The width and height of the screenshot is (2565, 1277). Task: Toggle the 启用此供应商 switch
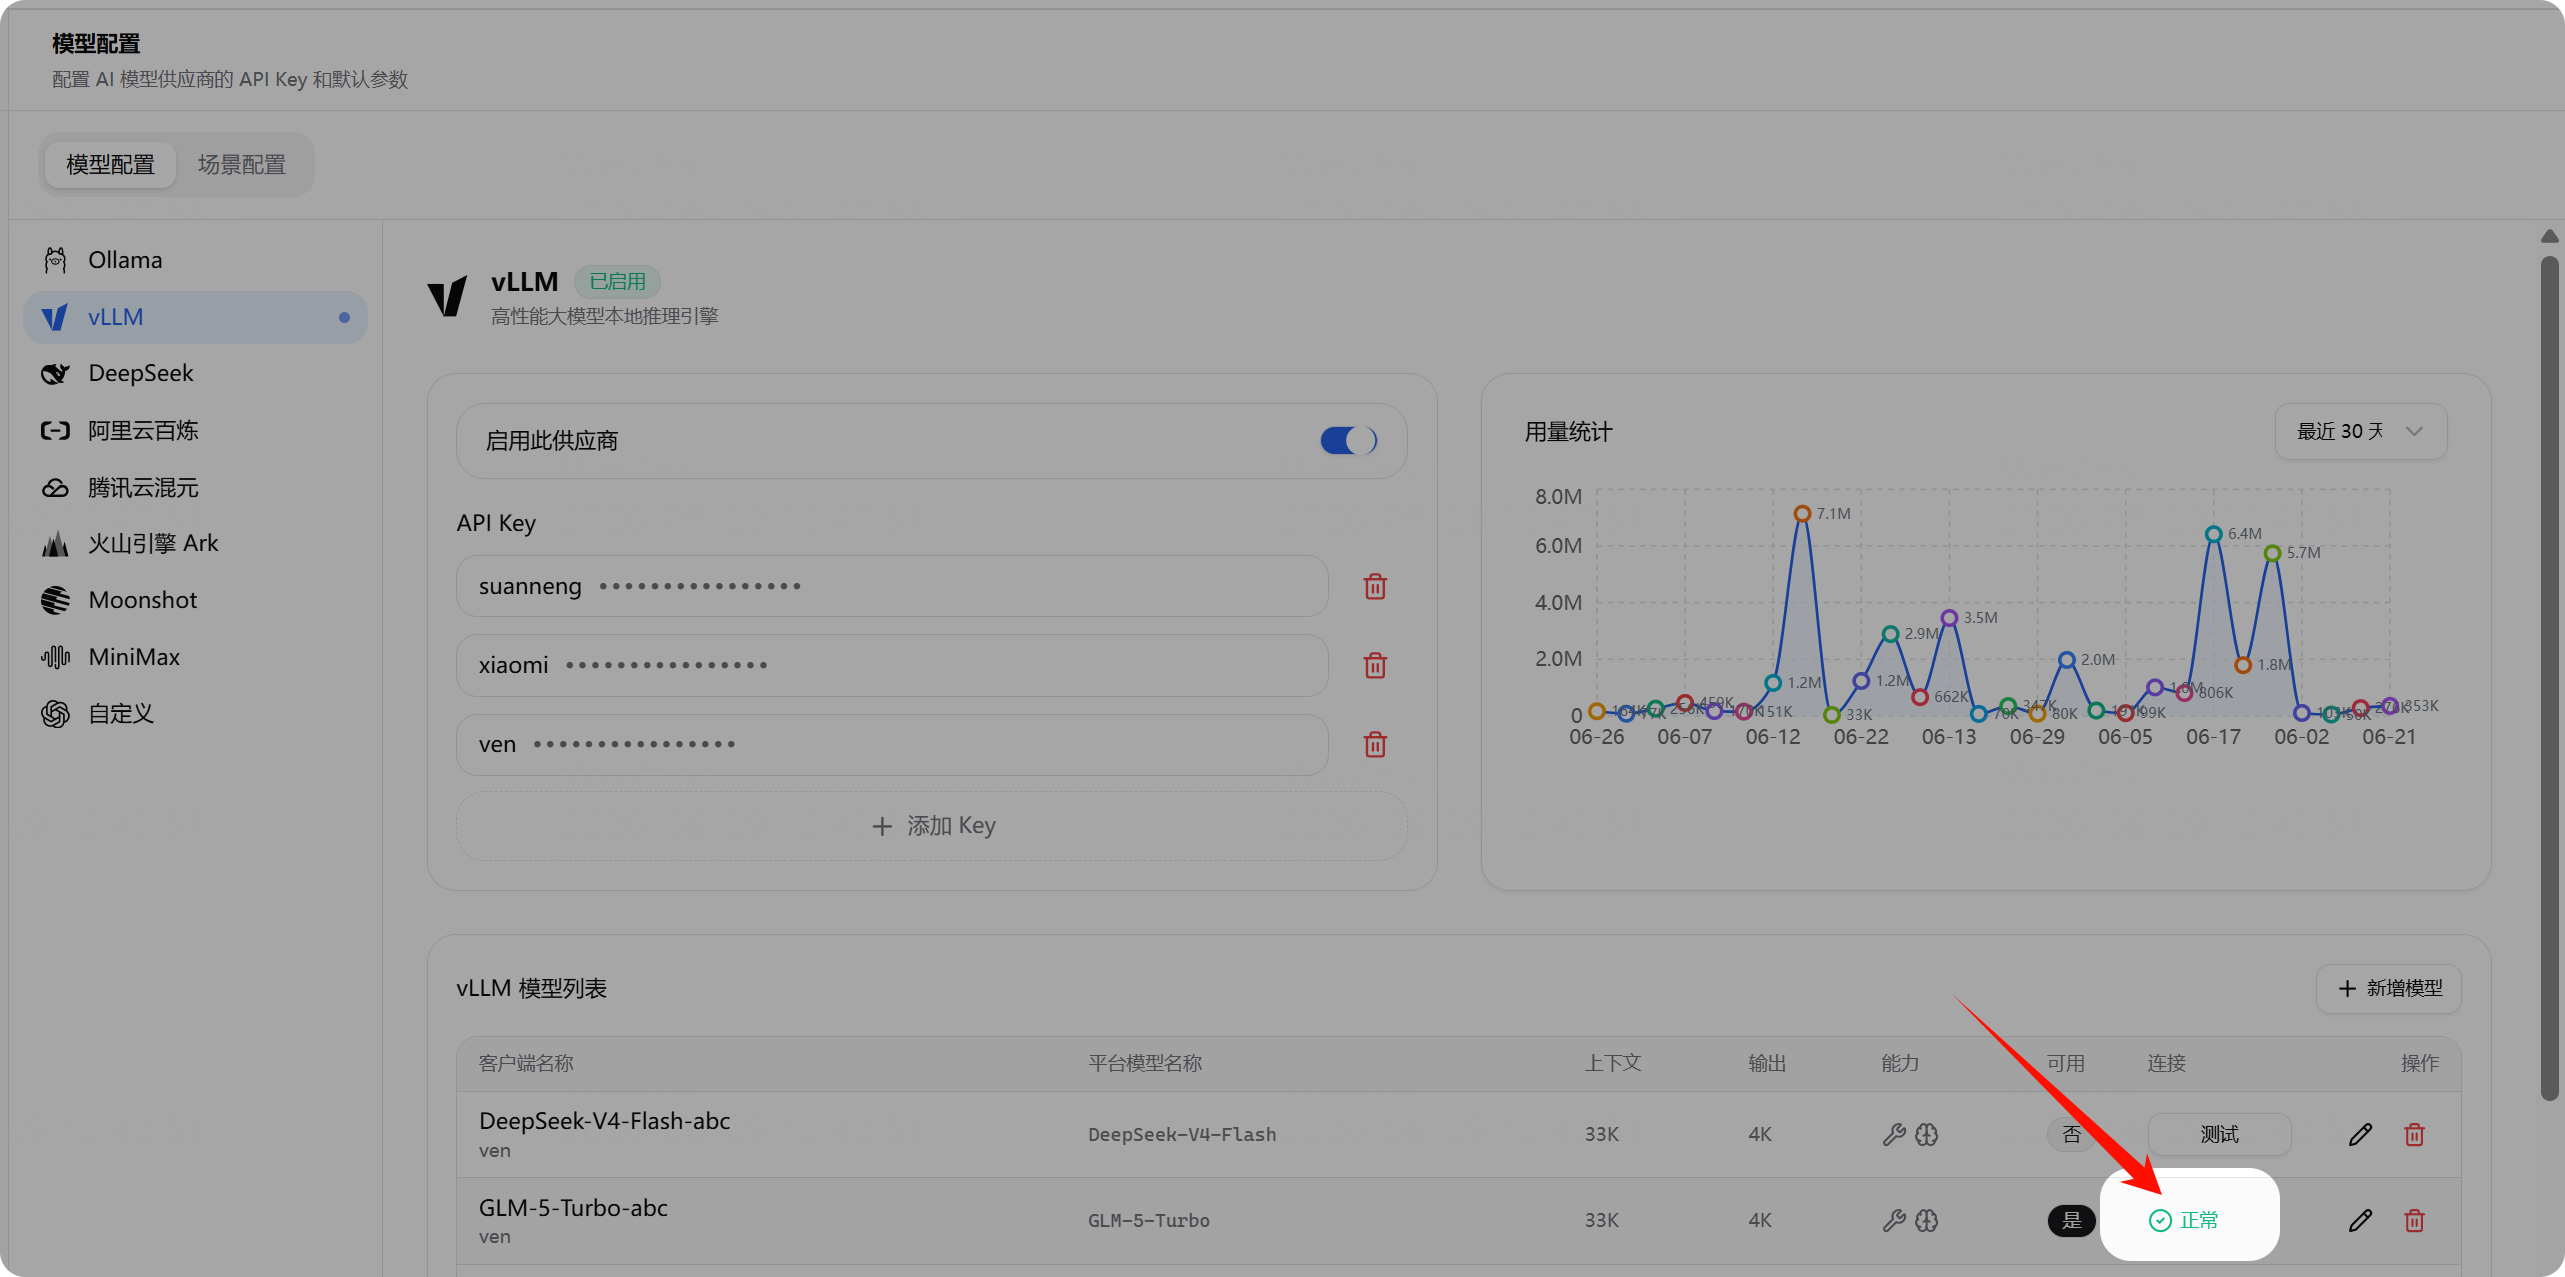coord(1349,440)
